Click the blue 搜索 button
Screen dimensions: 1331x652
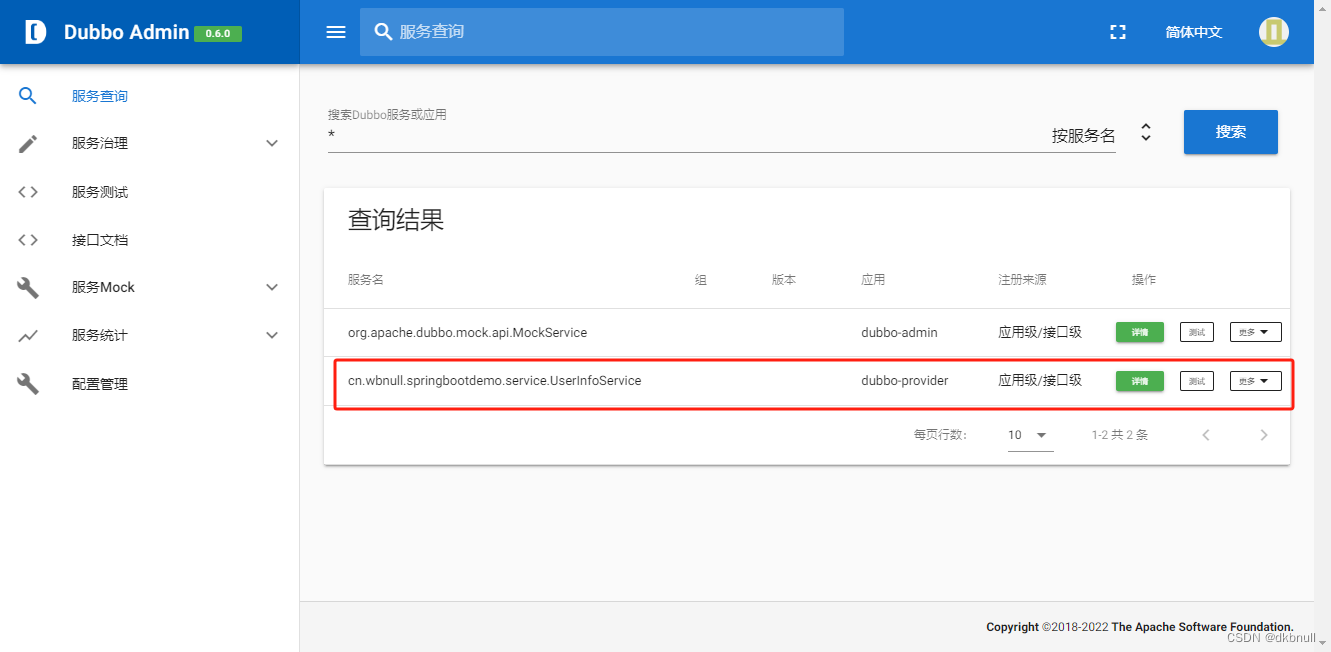pos(1231,132)
